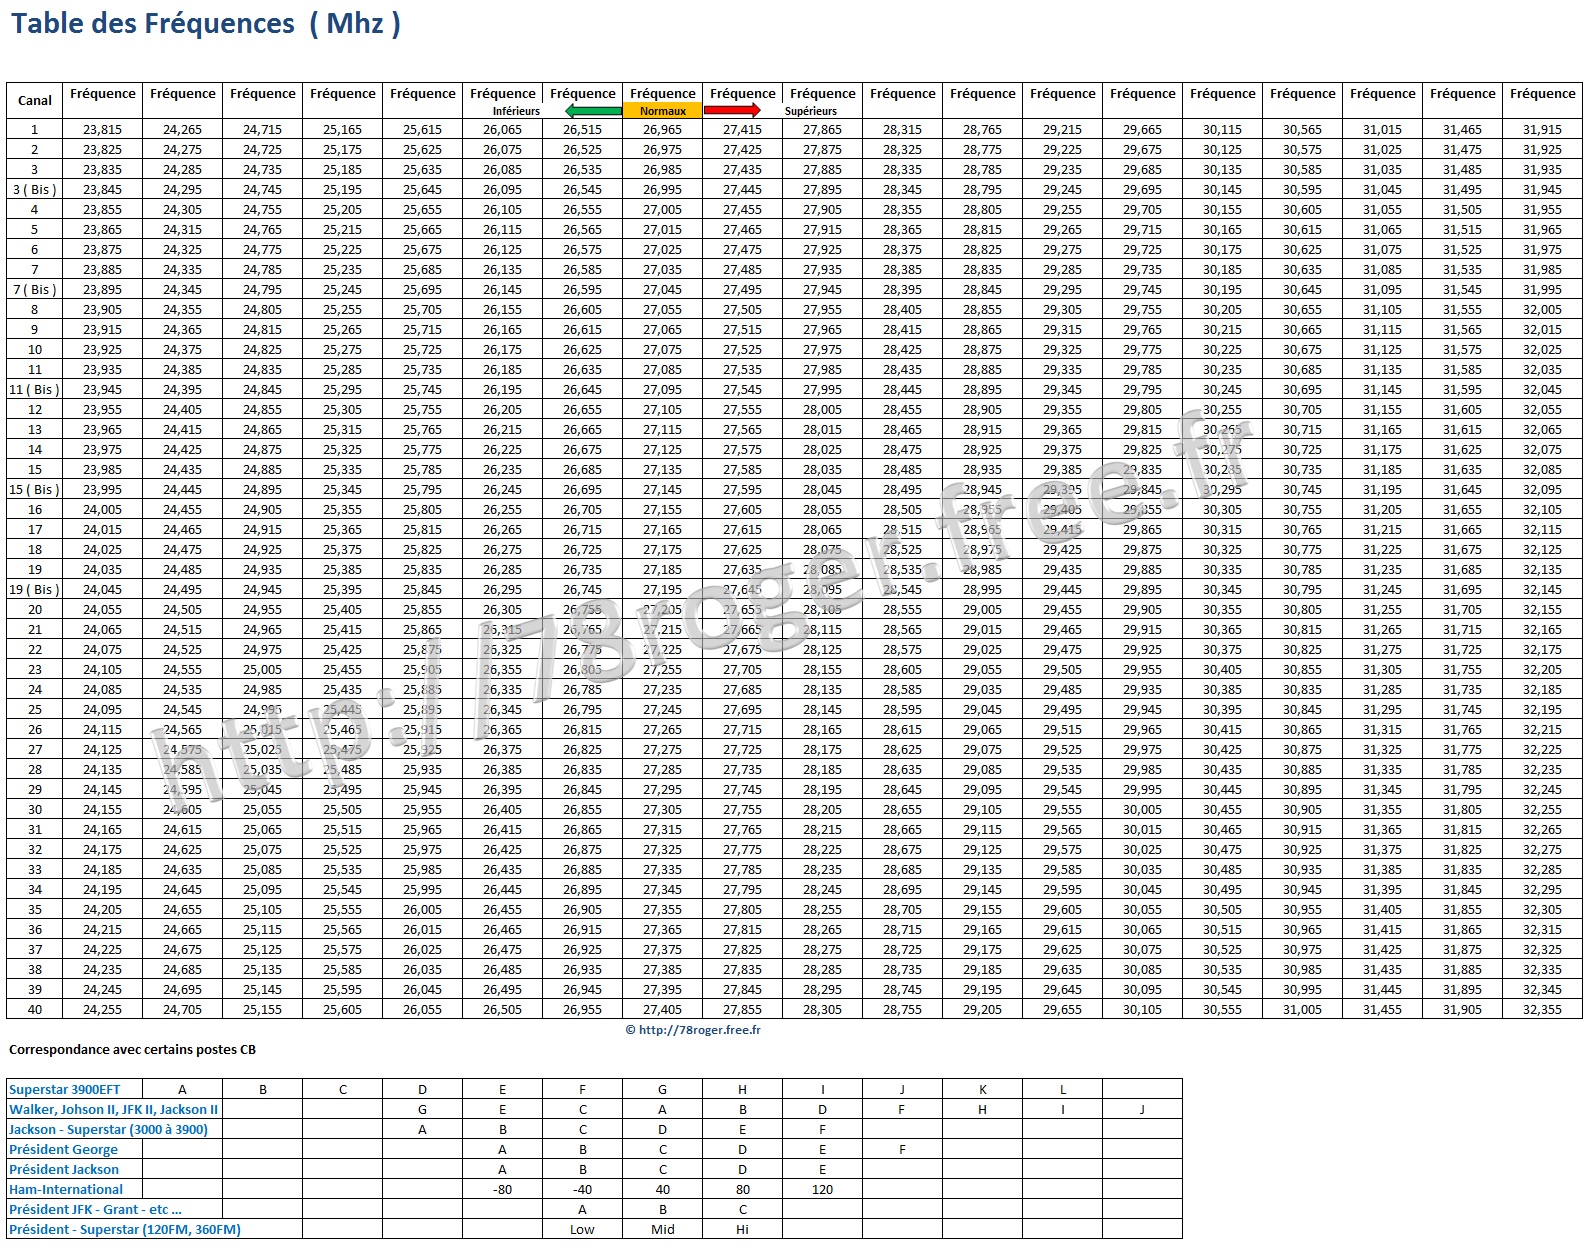Click the Low cell in Président - Superstar row
This screenshot has height=1259, width=1583.
coord(583,1230)
